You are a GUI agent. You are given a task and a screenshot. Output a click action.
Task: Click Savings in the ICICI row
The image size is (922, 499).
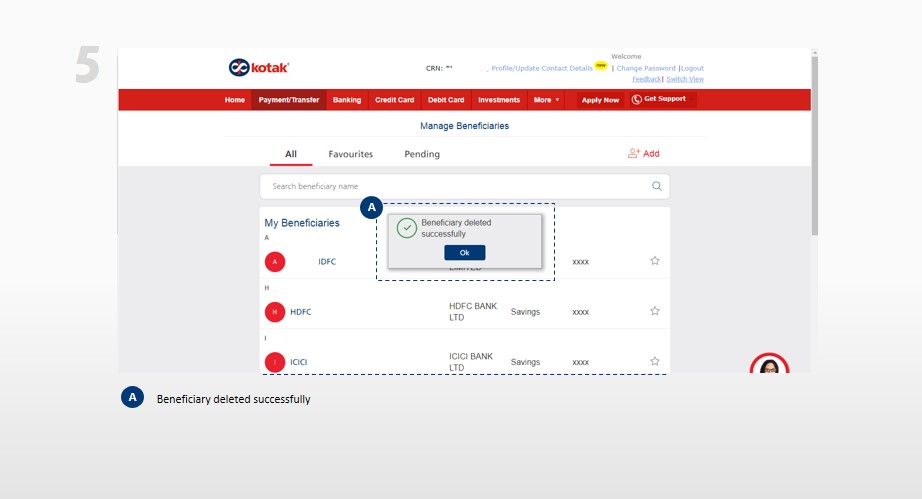tap(525, 362)
